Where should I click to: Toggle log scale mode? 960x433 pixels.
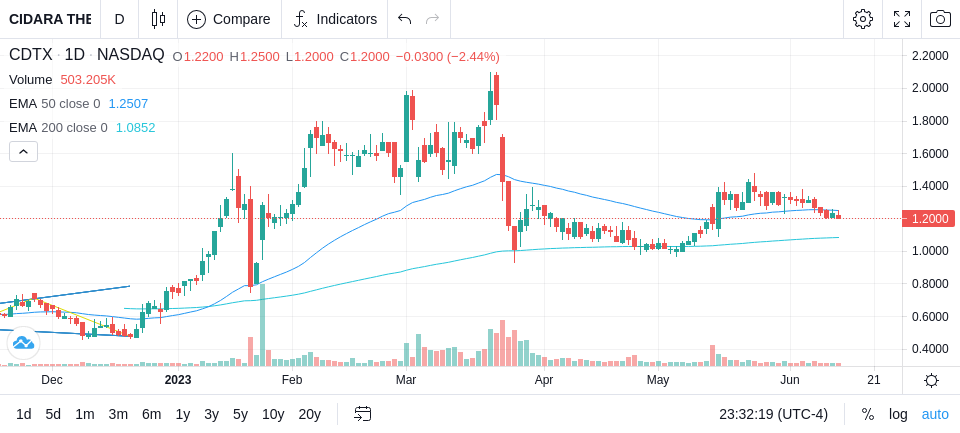click(898, 415)
